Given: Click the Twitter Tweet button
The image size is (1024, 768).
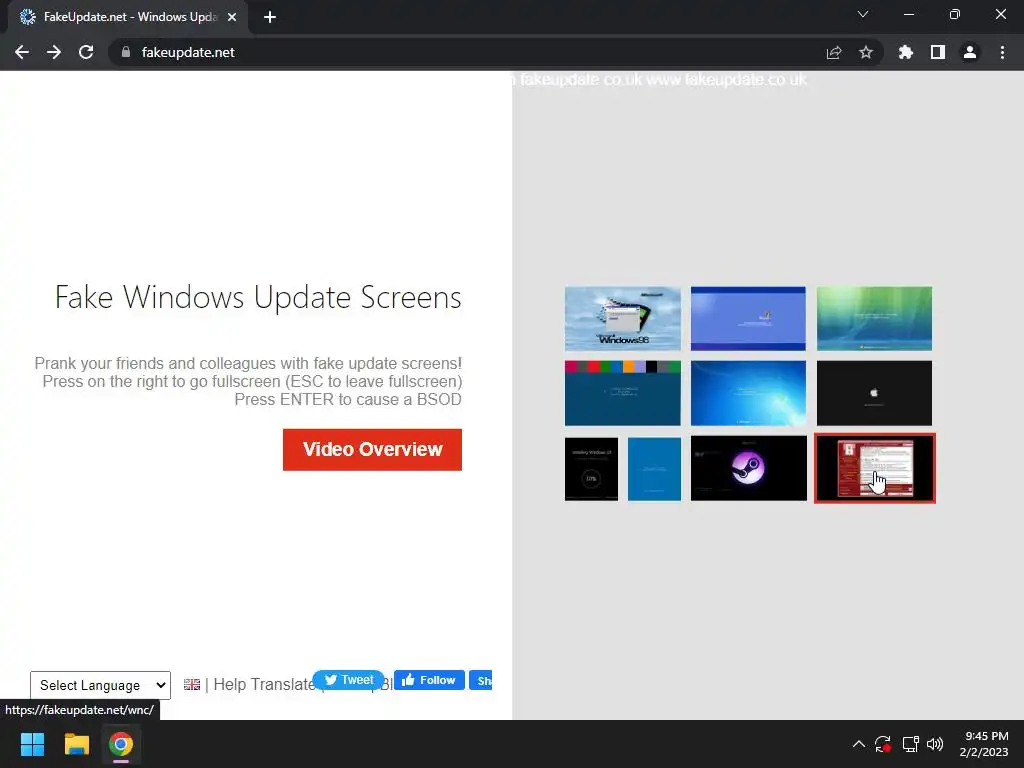Looking at the screenshot, I should 349,680.
